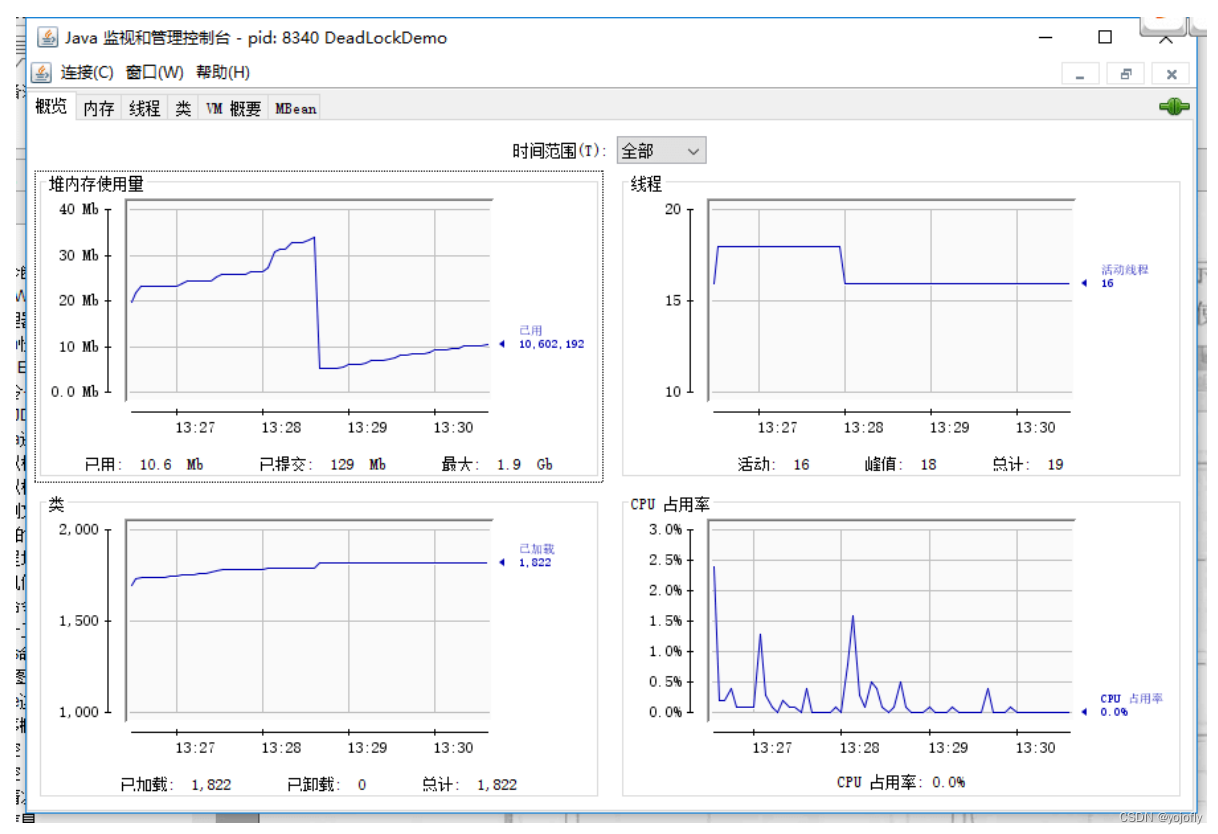Image resolution: width=1218 pixels, height=834 pixels.
Task: Restore the inner JConsole frame
Action: click(1125, 74)
